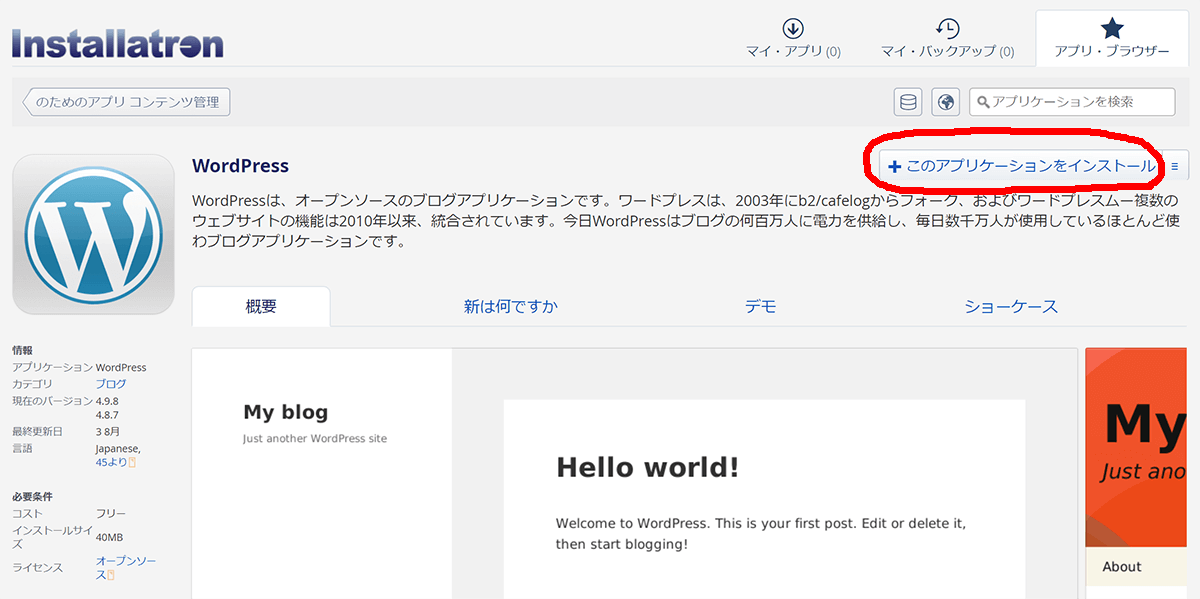This screenshot has height=599, width=1200.
Task: Click the 40MB install size value
Action: pos(110,537)
